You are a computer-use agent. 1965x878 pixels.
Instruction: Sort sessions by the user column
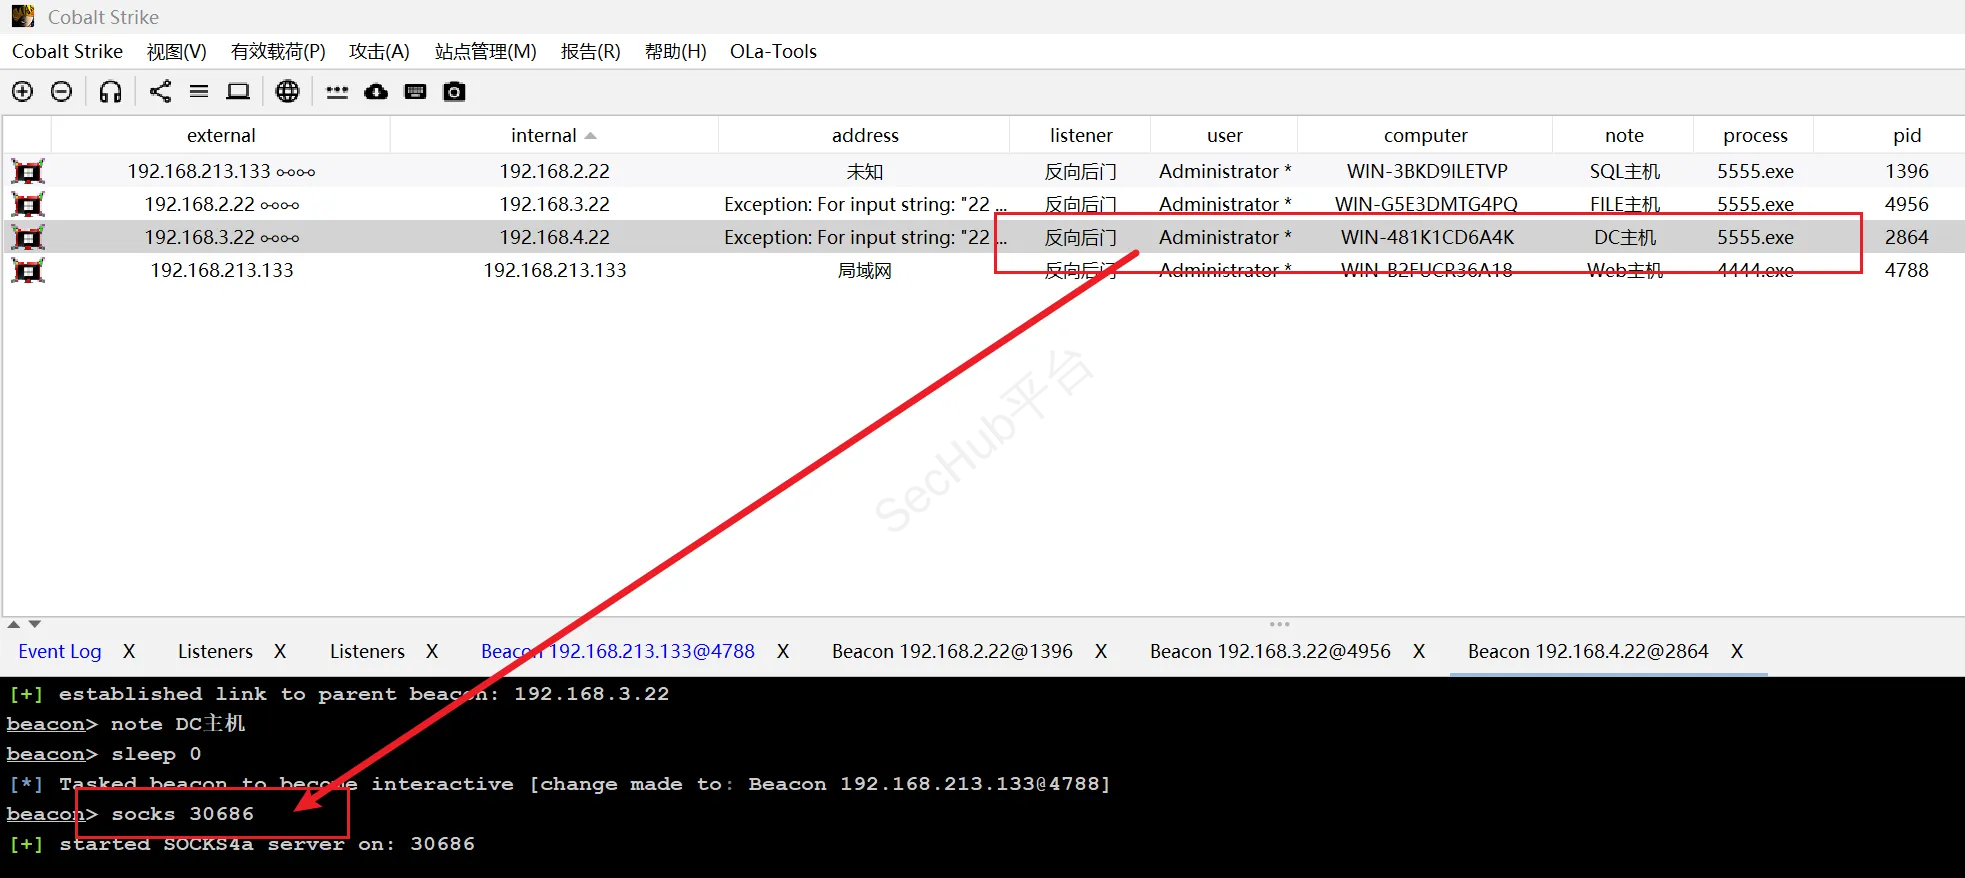coord(1224,135)
